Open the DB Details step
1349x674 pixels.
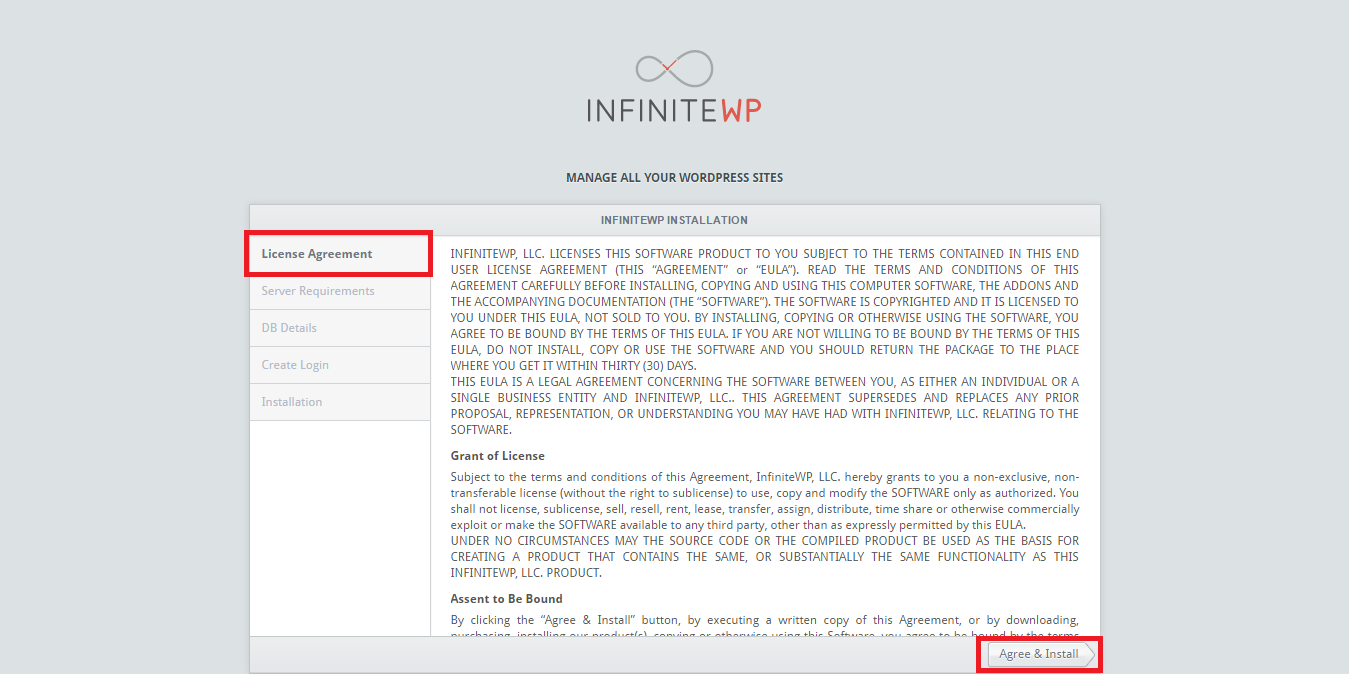340,328
